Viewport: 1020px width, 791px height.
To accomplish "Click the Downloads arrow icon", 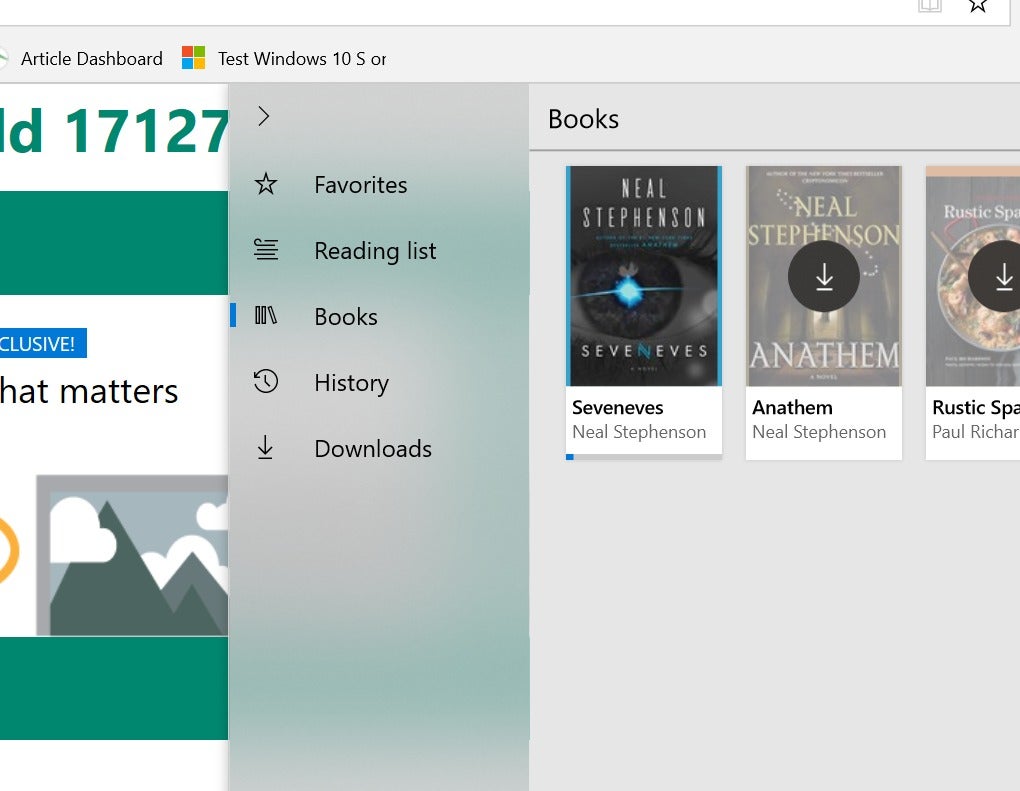I will pyautogui.click(x=265, y=448).
